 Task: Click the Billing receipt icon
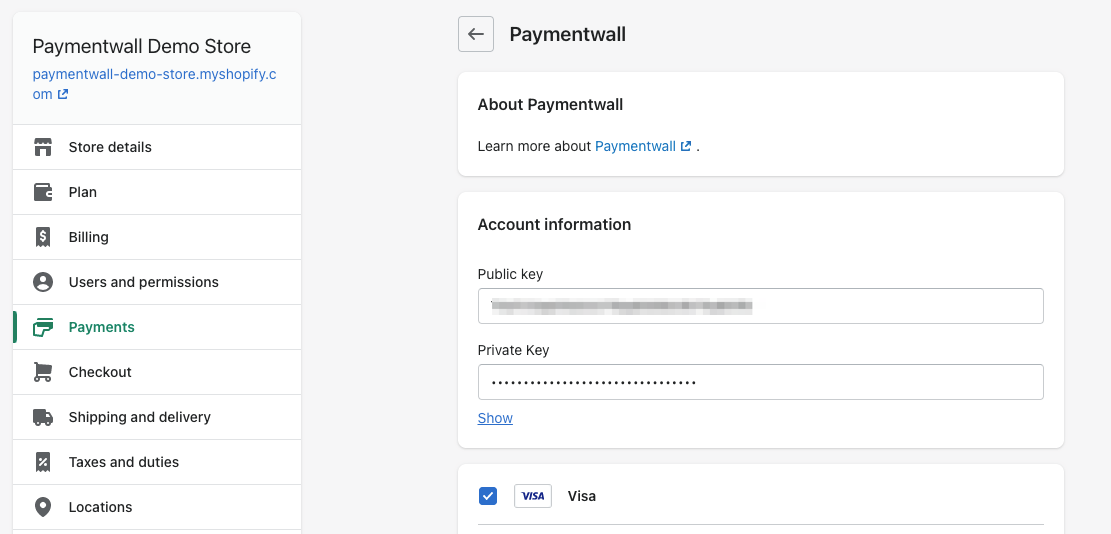click(43, 237)
